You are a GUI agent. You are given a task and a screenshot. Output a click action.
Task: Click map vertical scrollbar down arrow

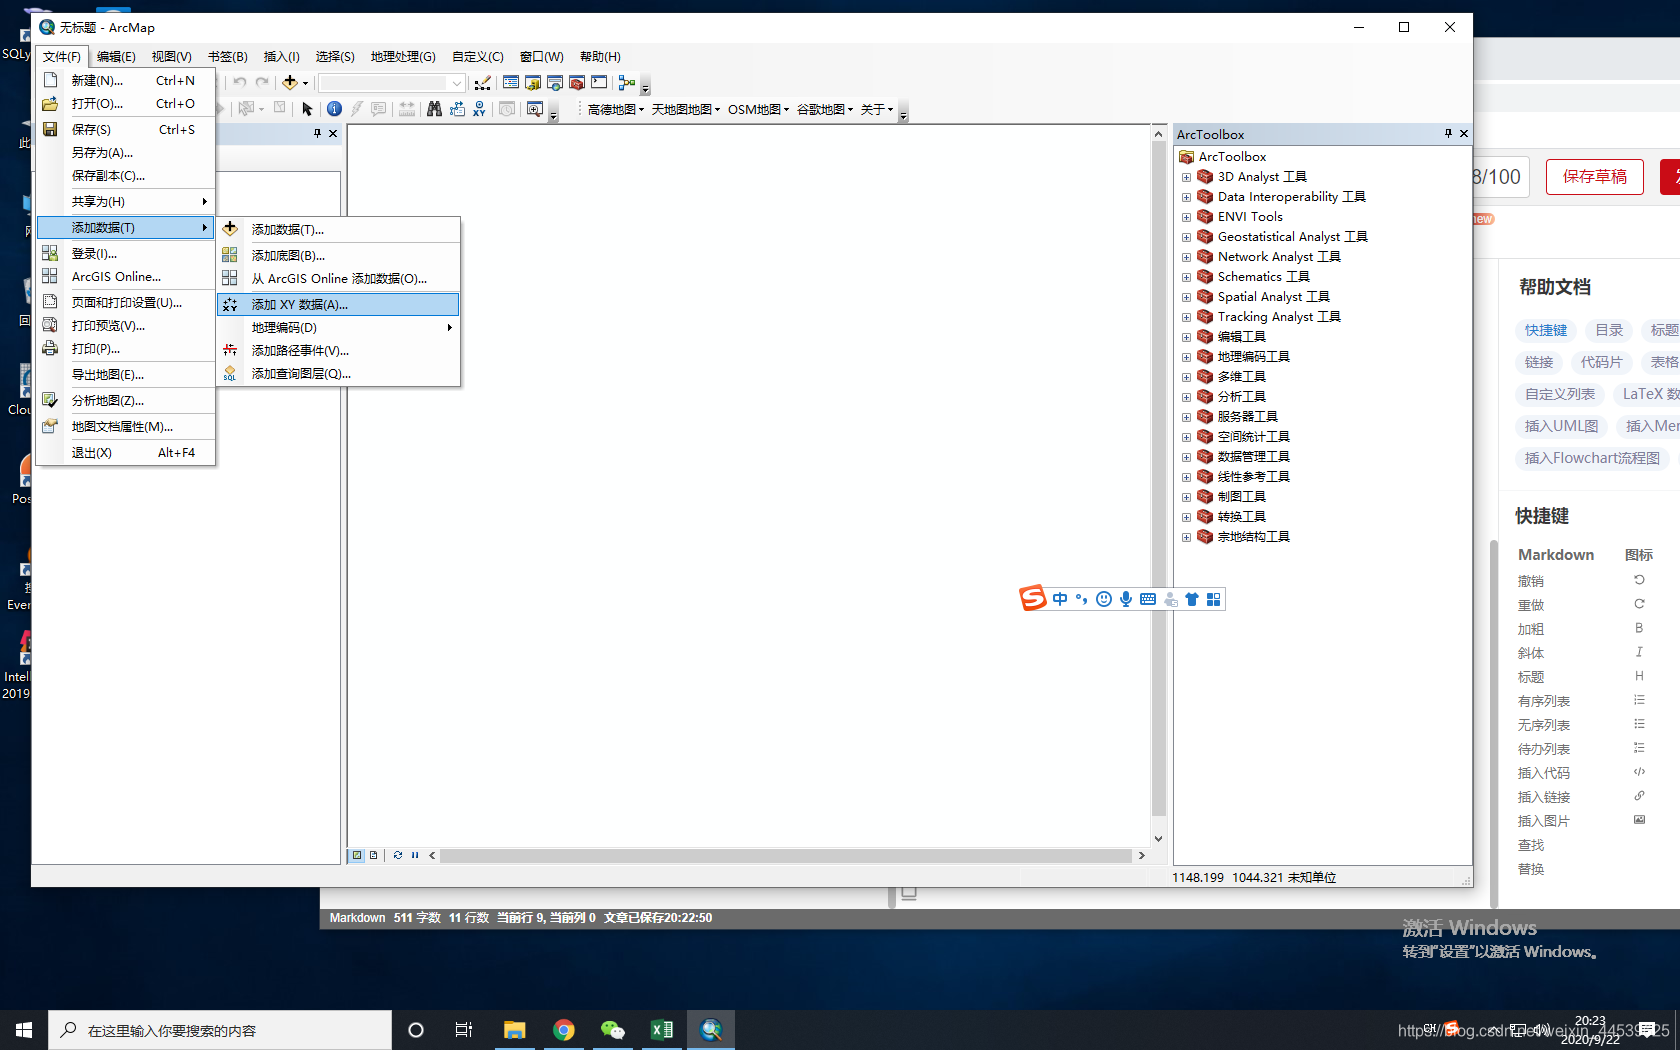[x=1158, y=839]
